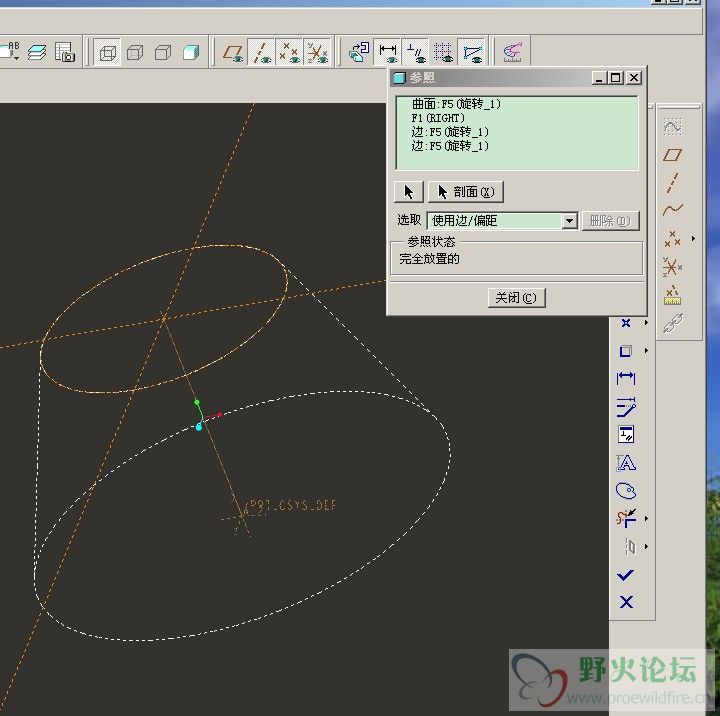720x716 pixels.
Task: Click the datum curve tool
Action: [673, 210]
